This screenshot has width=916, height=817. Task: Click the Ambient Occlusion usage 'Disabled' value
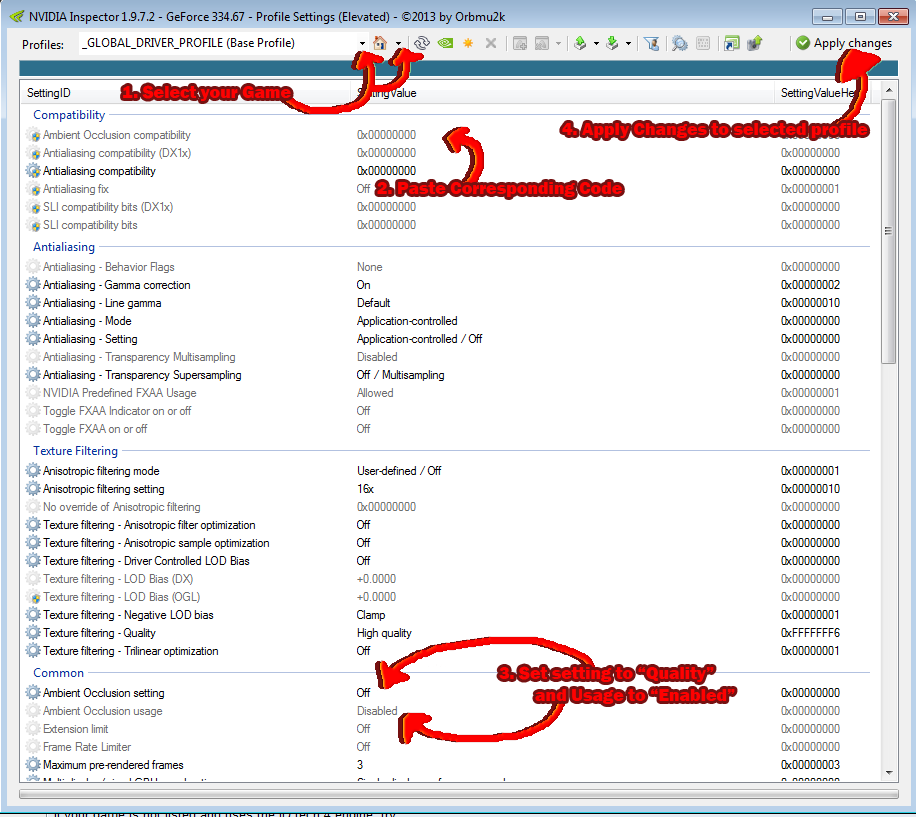click(377, 711)
